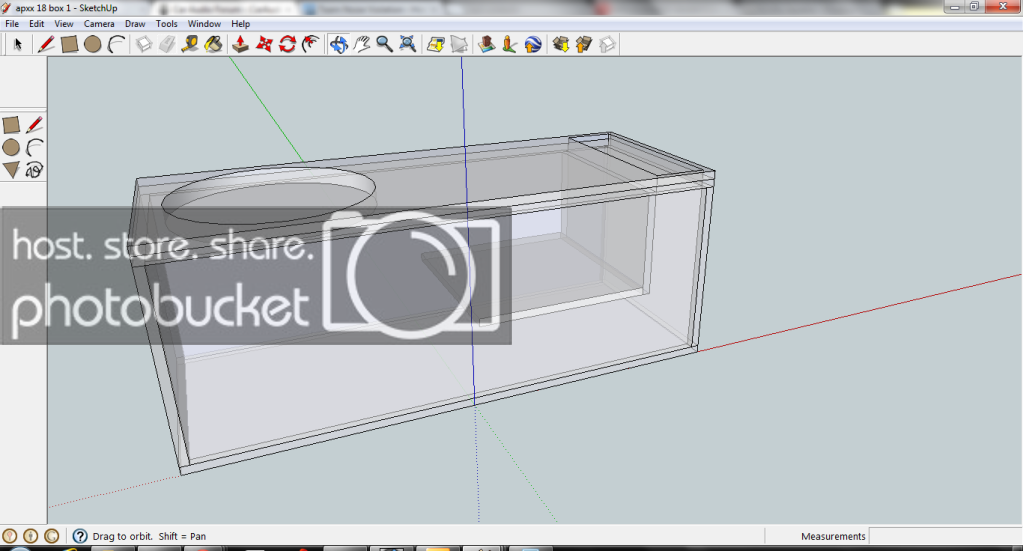Click the Make Component icon
This screenshot has height=551, width=1023.
[144, 44]
